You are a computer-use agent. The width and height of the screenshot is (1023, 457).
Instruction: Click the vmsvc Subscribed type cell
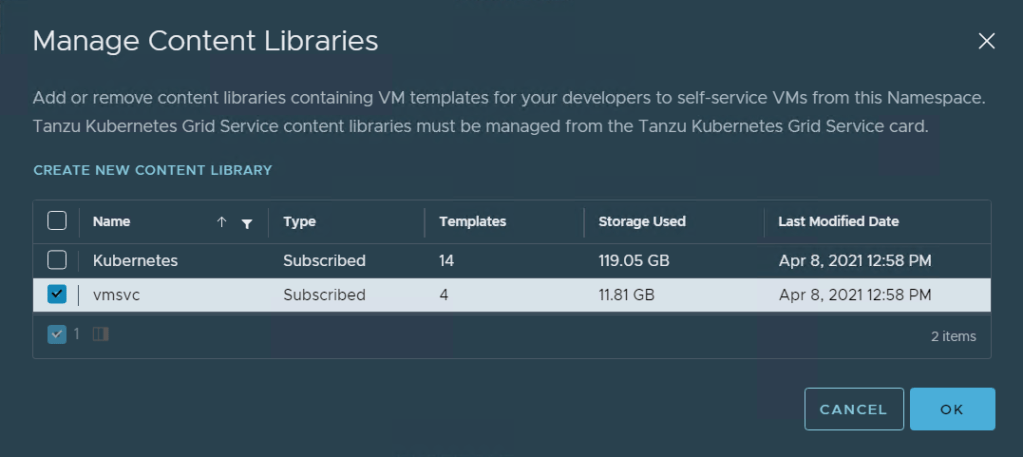point(324,295)
